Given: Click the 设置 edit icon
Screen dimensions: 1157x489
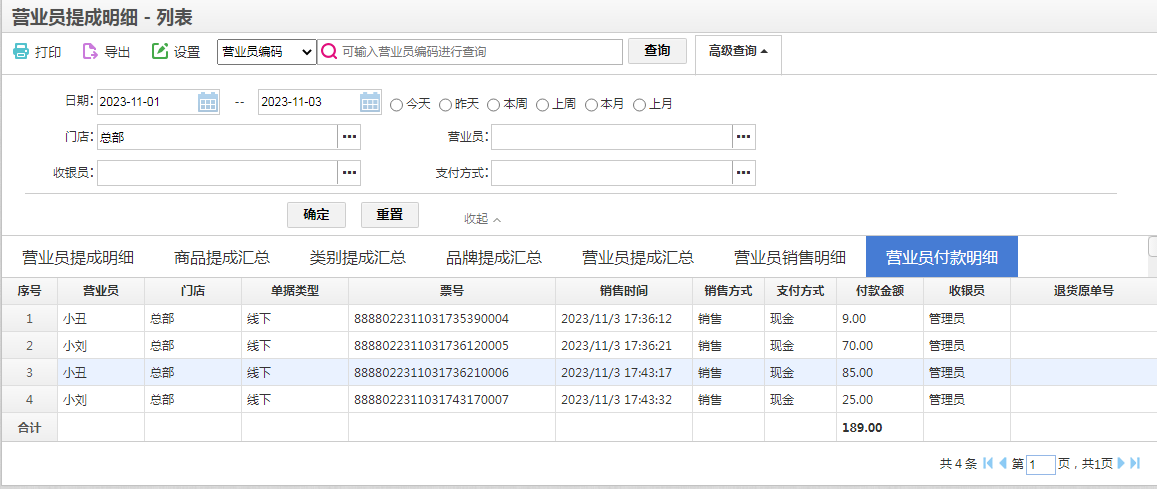Looking at the screenshot, I should [159, 52].
